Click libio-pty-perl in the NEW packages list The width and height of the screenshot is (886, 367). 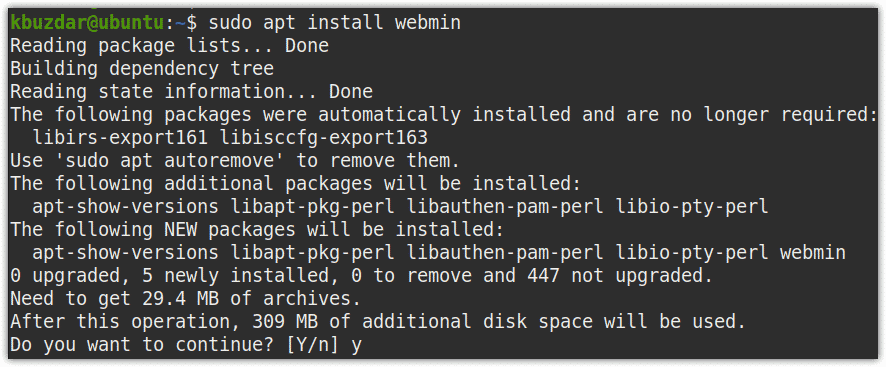point(692,253)
